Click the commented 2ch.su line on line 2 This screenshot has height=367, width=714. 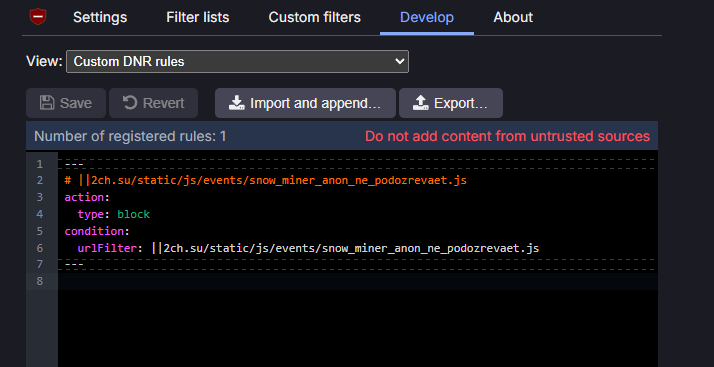click(265, 180)
